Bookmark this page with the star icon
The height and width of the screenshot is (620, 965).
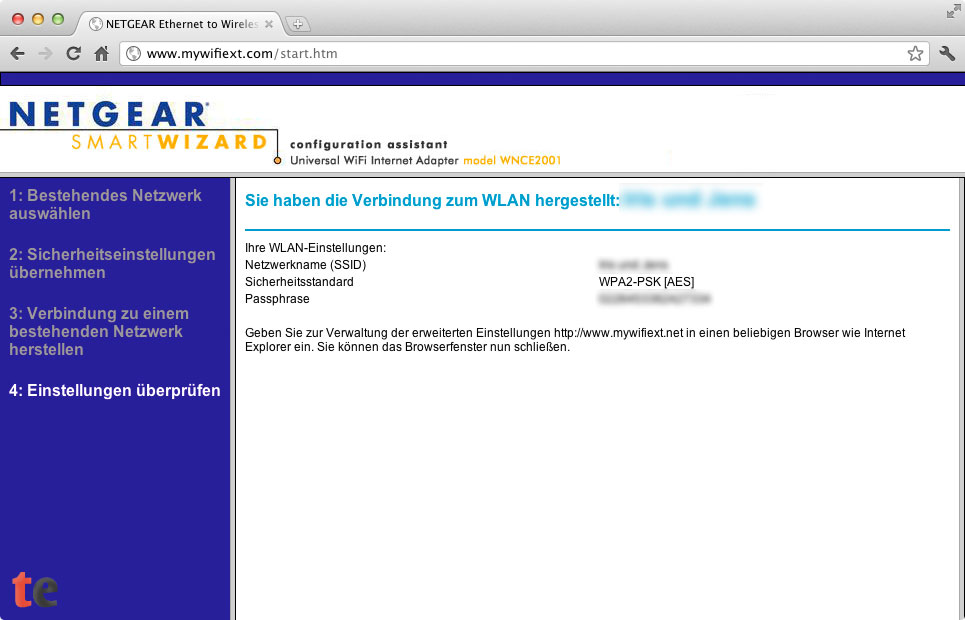[x=915, y=54]
